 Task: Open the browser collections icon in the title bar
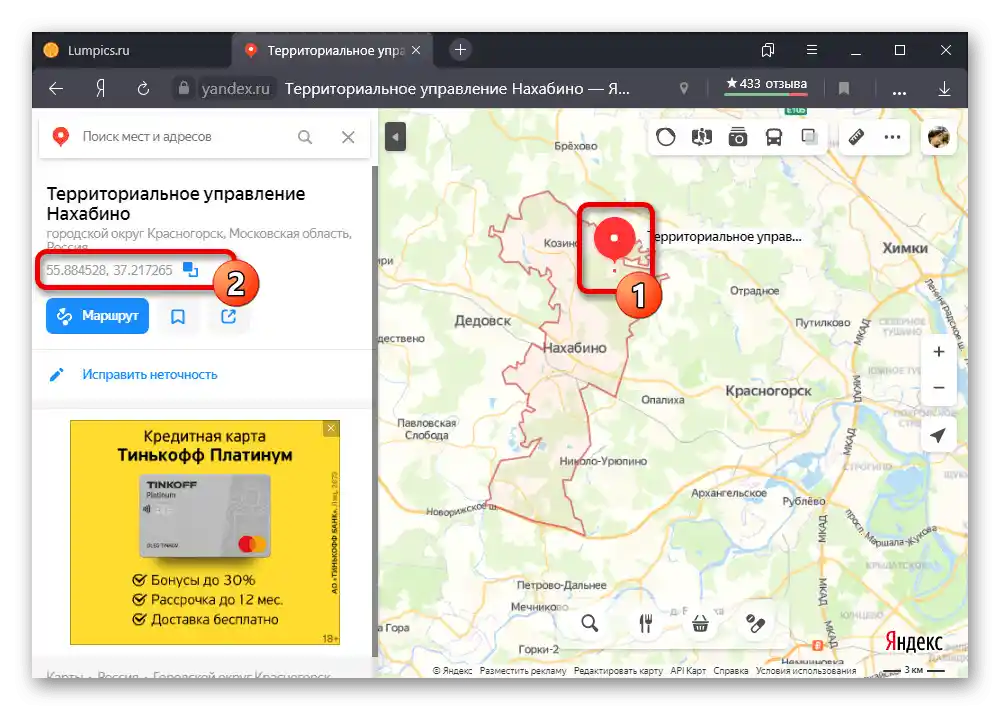click(x=768, y=50)
